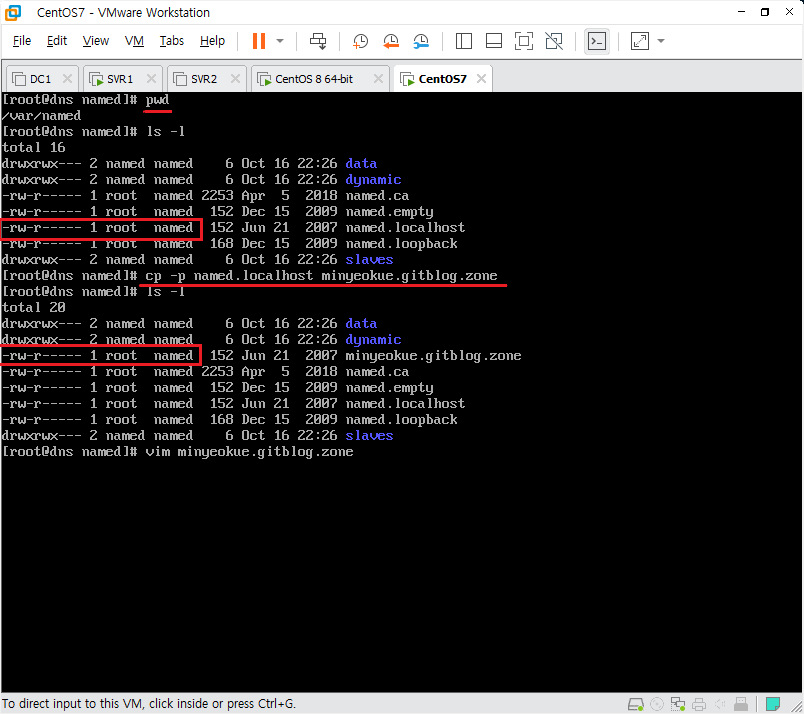
Task: Close the SVR1 tab
Action: click(x=151, y=78)
